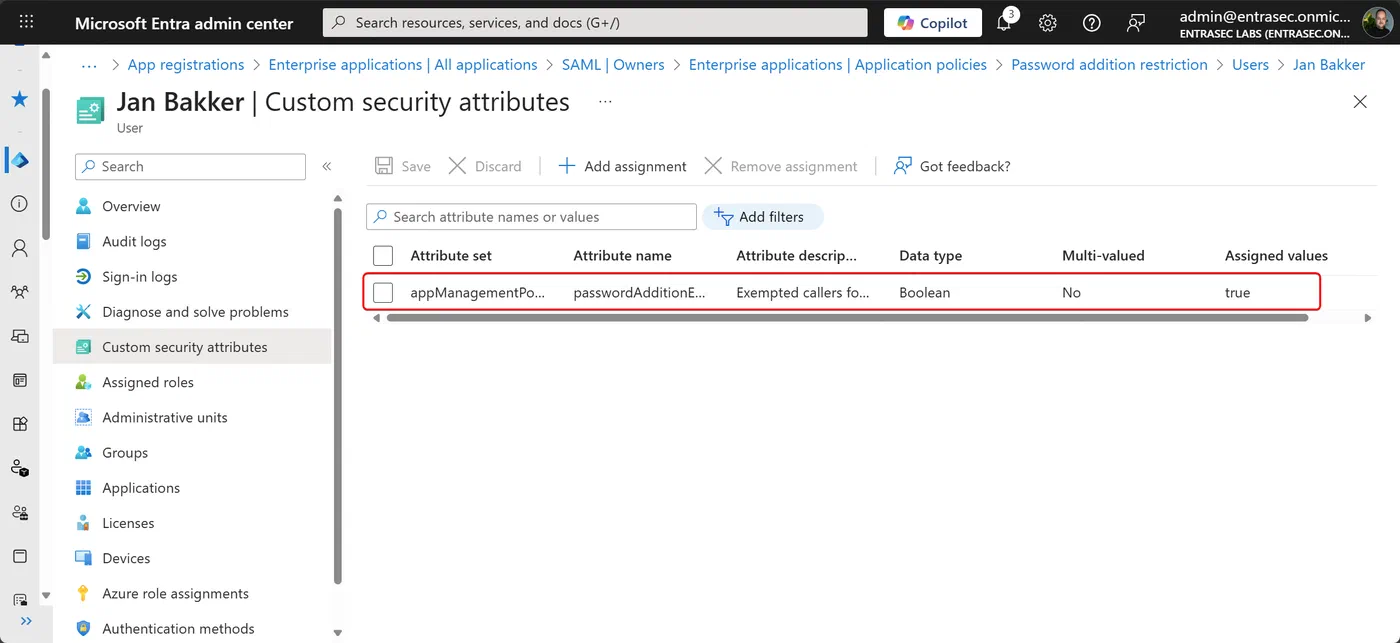Click the Add filters button
Image resolution: width=1400 pixels, height=643 pixels.
pyautogui.click(x=762, y=217)
